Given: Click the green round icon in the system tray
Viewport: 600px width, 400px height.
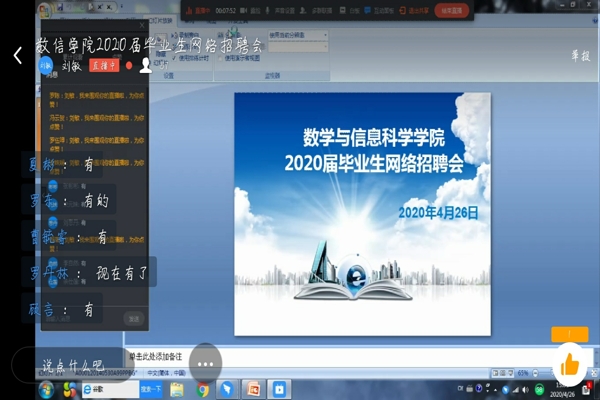Looking at the screenshot, I should pyautogui.click(x=540, y=390).
